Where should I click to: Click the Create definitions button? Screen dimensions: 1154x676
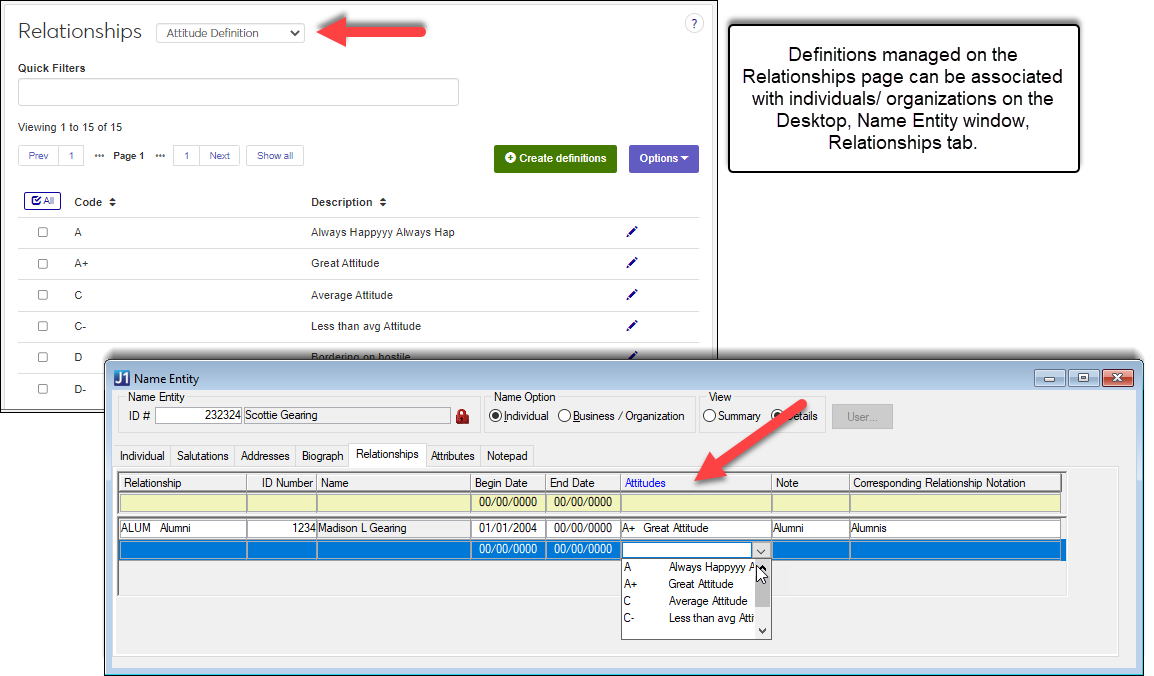(555, 158)
